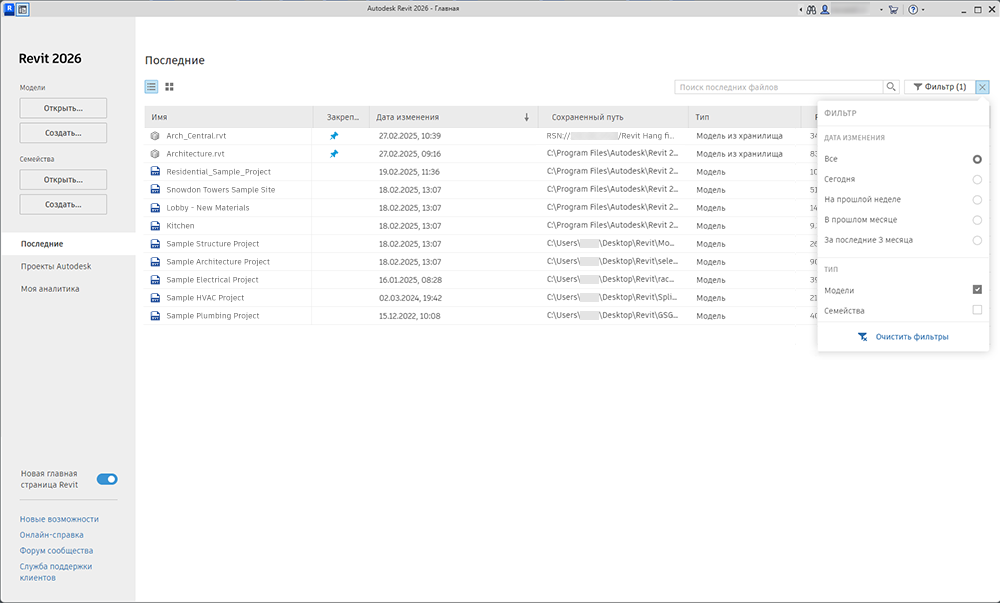Click Arch_Central.rvt cloud model icon

pyautogui.click(x=154, y=136)
